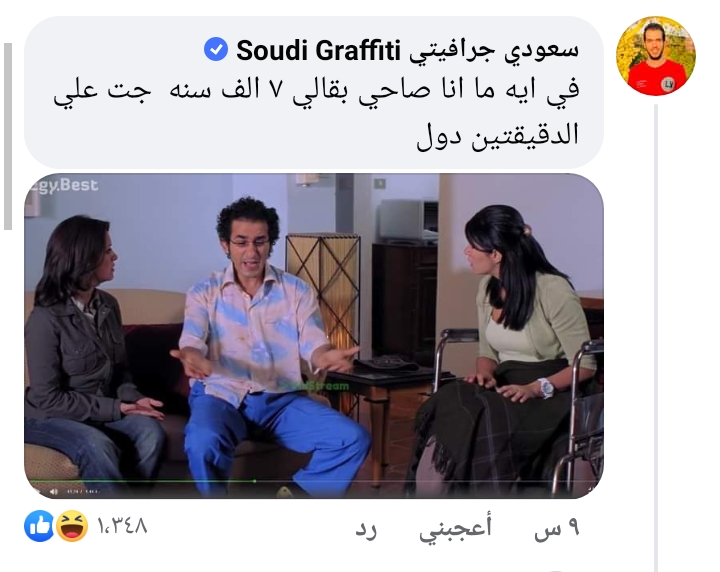Click the laughing Haha reaction emoji
This screenshot has width=720, height=572.
tap(72, 526)
